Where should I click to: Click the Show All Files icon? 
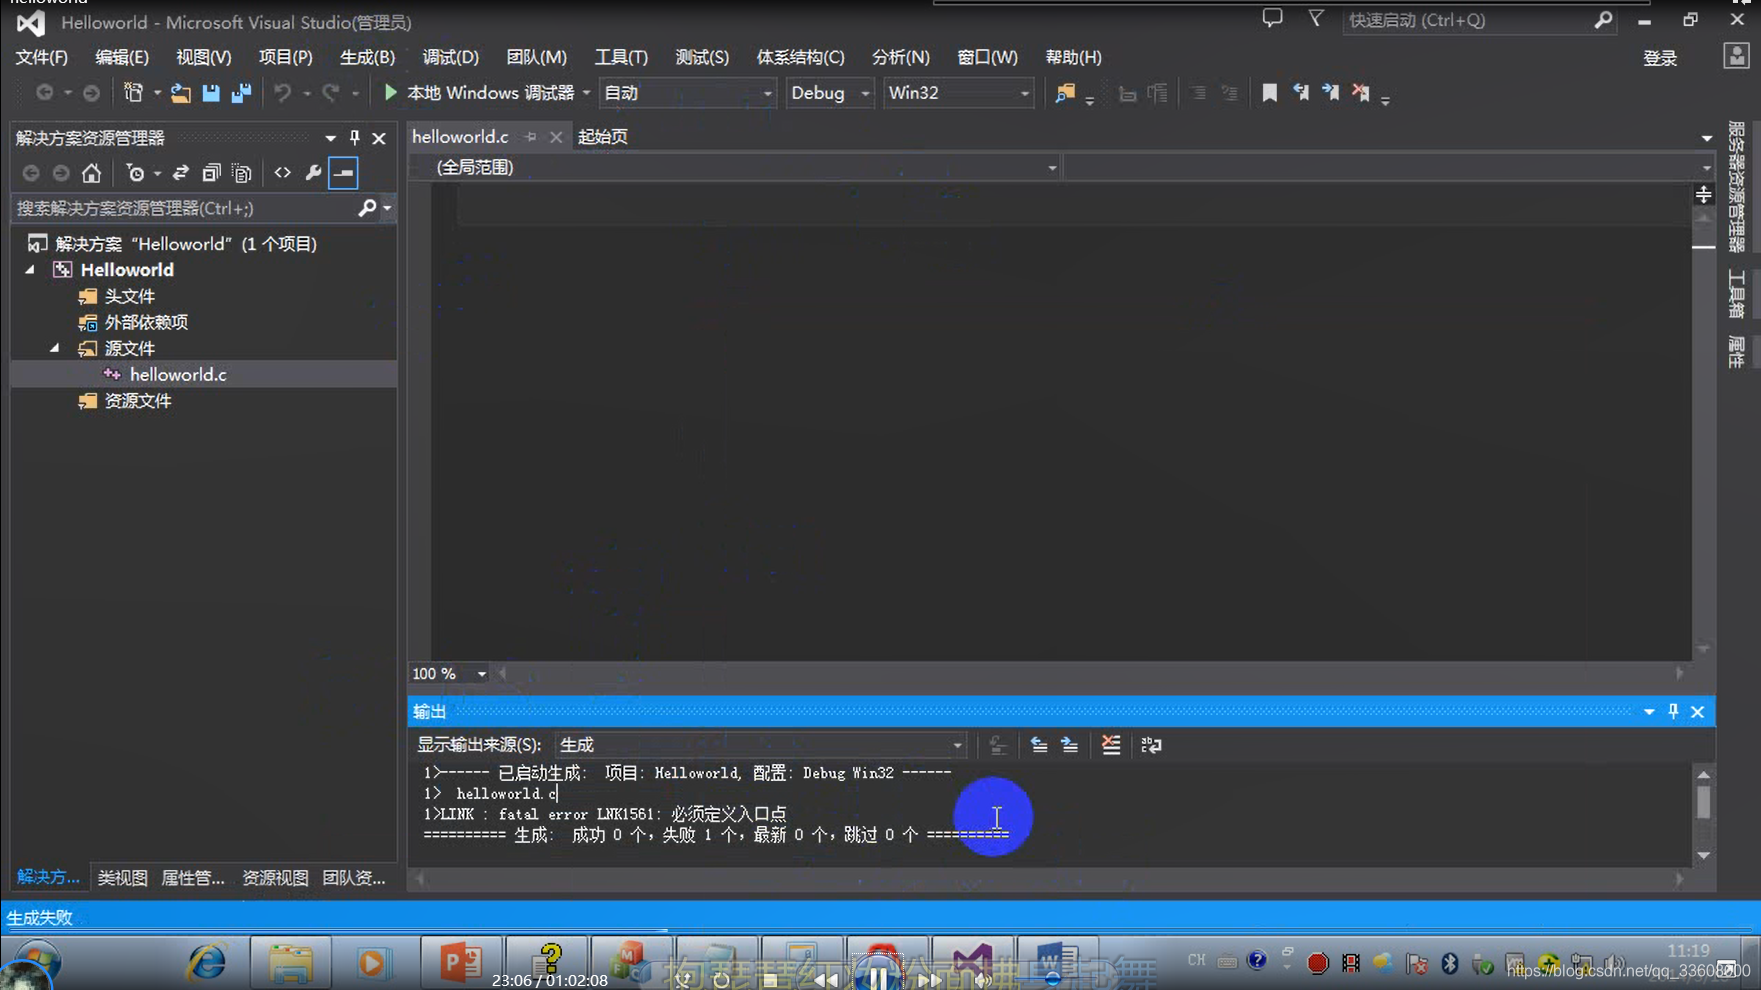(242, 173)
